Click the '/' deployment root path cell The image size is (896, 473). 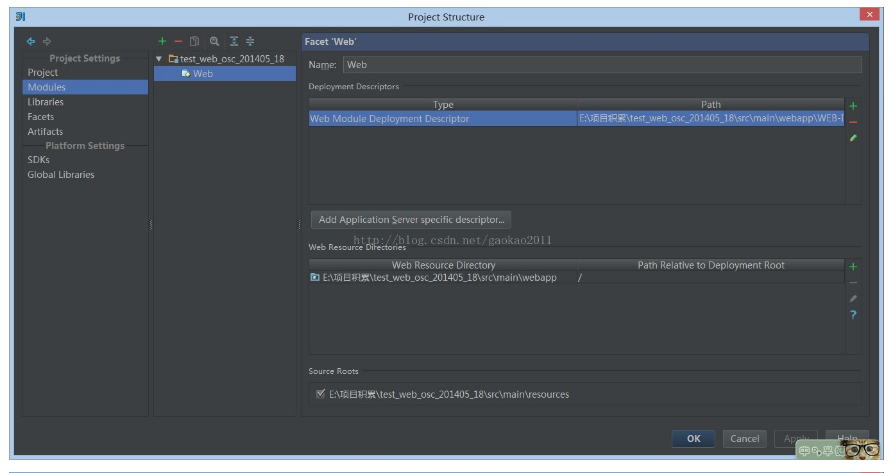[x=711, y=277]
